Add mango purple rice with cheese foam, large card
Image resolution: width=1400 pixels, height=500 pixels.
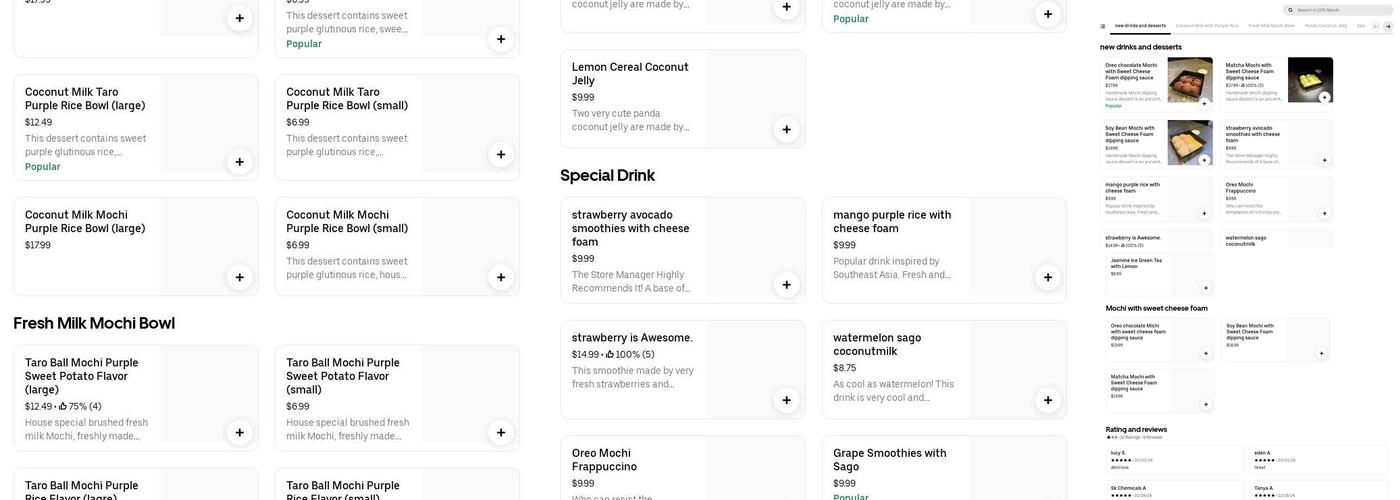pos(1047,277)
